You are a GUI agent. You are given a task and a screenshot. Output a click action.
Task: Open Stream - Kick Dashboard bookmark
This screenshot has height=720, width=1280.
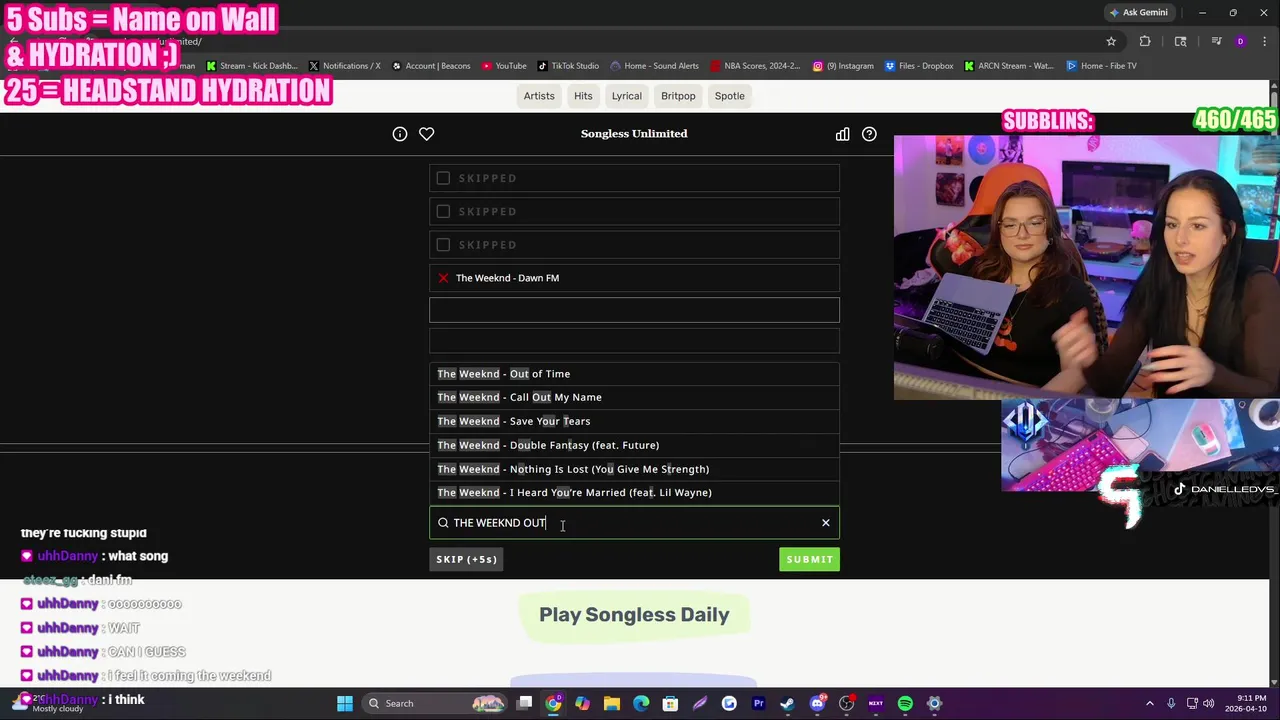tap(252, 66)
